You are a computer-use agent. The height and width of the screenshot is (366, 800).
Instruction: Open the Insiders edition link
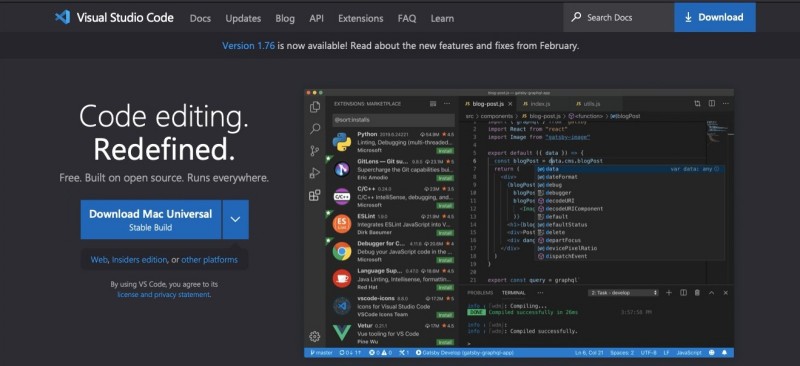coord(139,259)
